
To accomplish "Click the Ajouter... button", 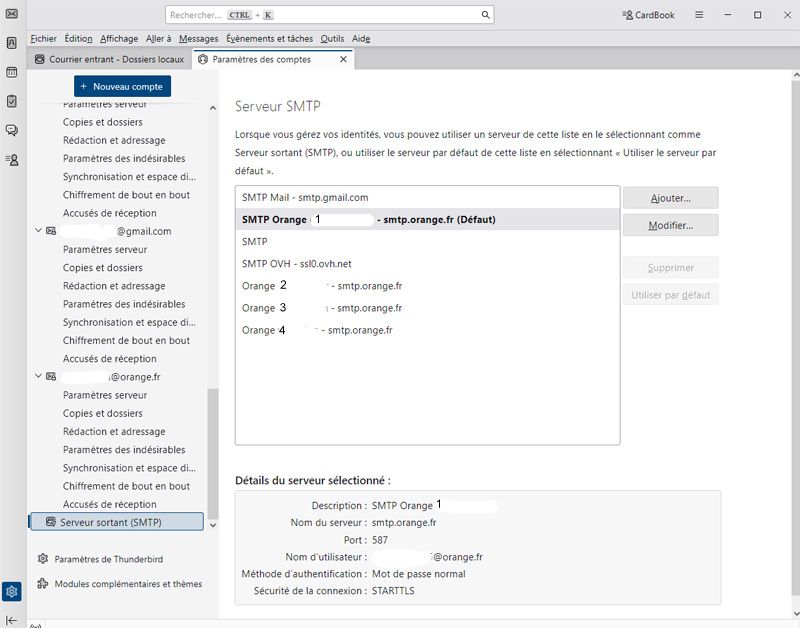I will click(670, 198).
